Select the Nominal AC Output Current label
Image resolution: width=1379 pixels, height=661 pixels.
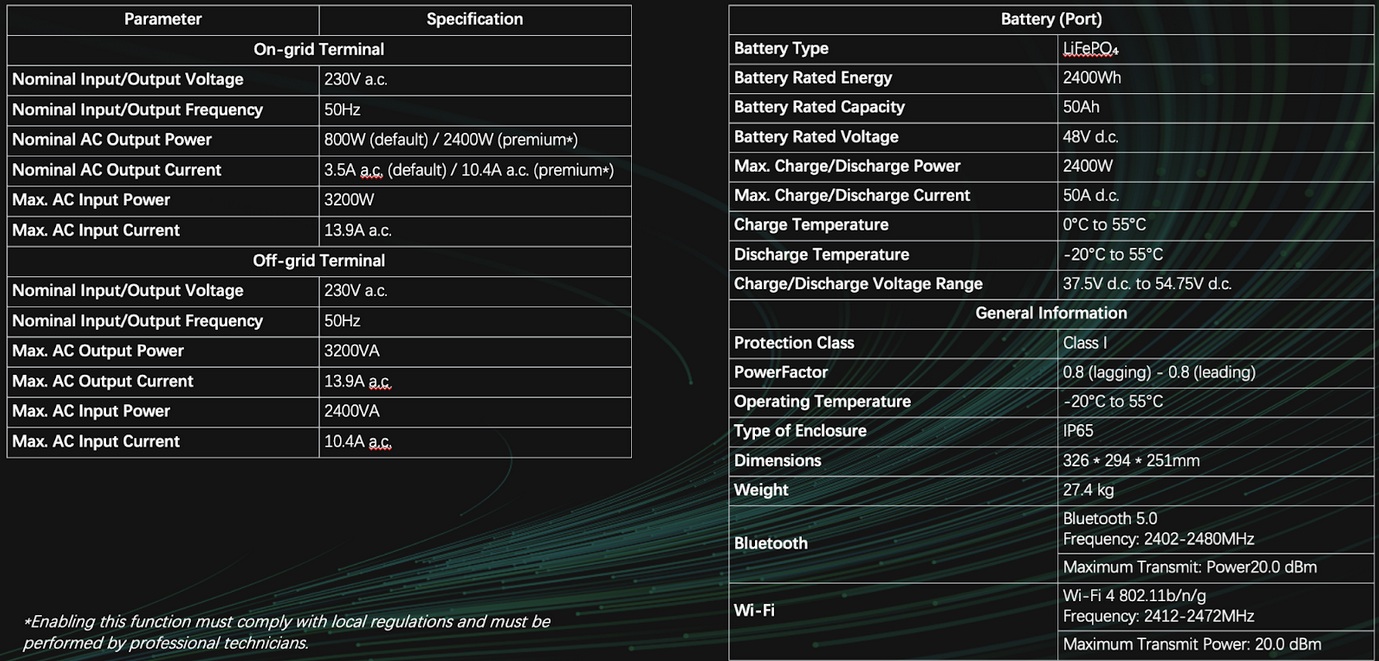117,170
